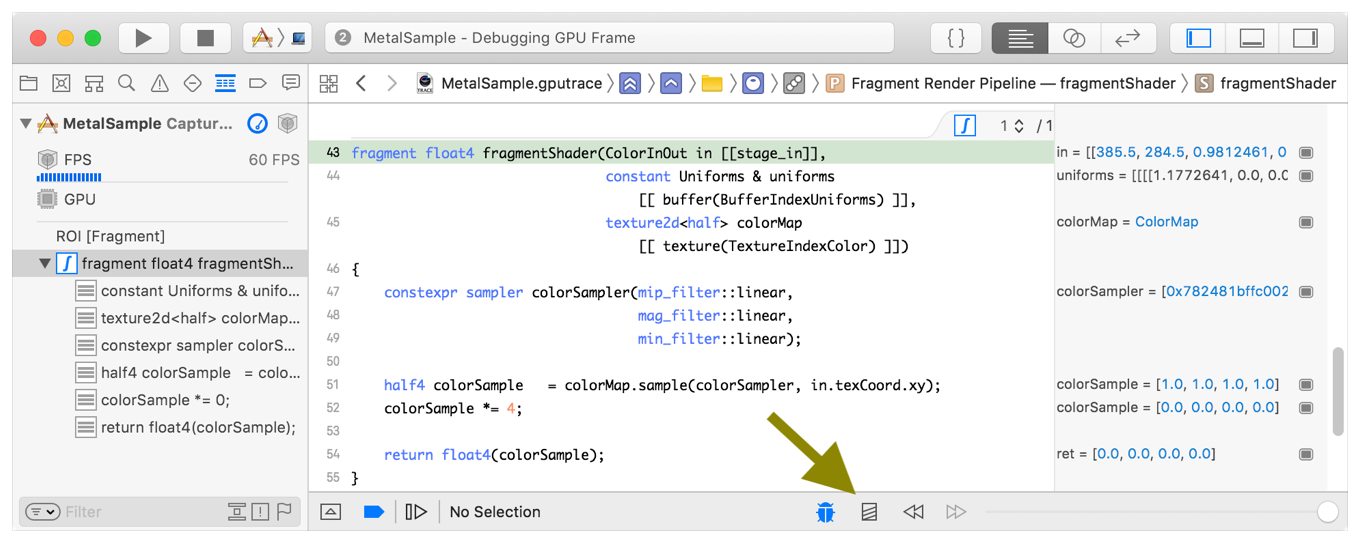Open the fragmentShader breadcrumb at jump bar end
Viewport: 1360px width, 543px height.
click(x=1265, y=84)
